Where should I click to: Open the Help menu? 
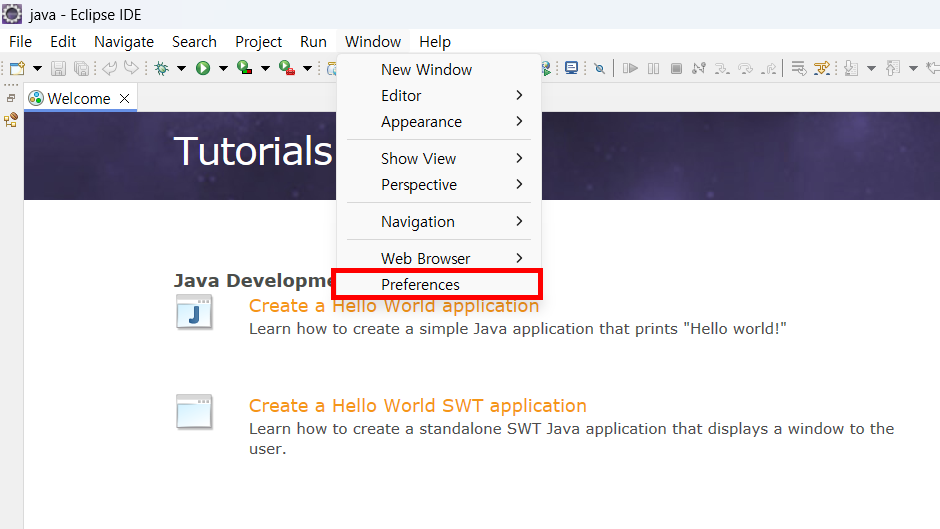pyautogui.click(x=435, y=42)
